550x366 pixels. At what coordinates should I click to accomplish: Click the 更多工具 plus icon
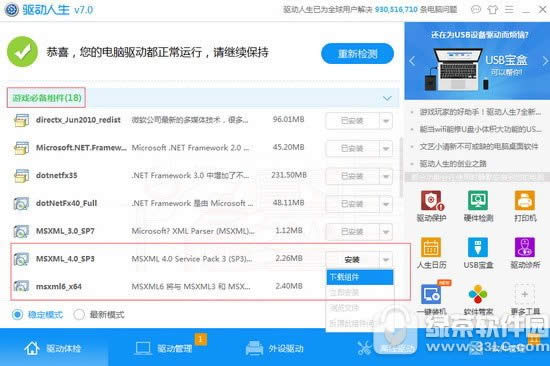(525, 294)
